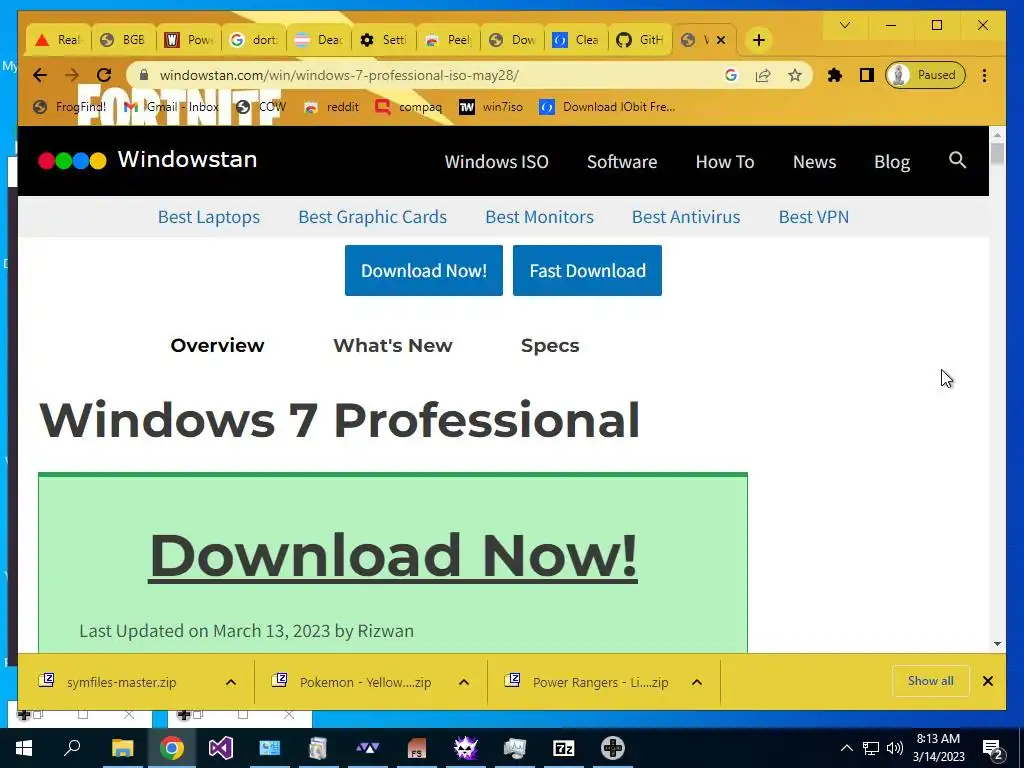Open the Best Antivirus link
The height and width of the screenshot is (768, 1024).
(x=686, y=217)
